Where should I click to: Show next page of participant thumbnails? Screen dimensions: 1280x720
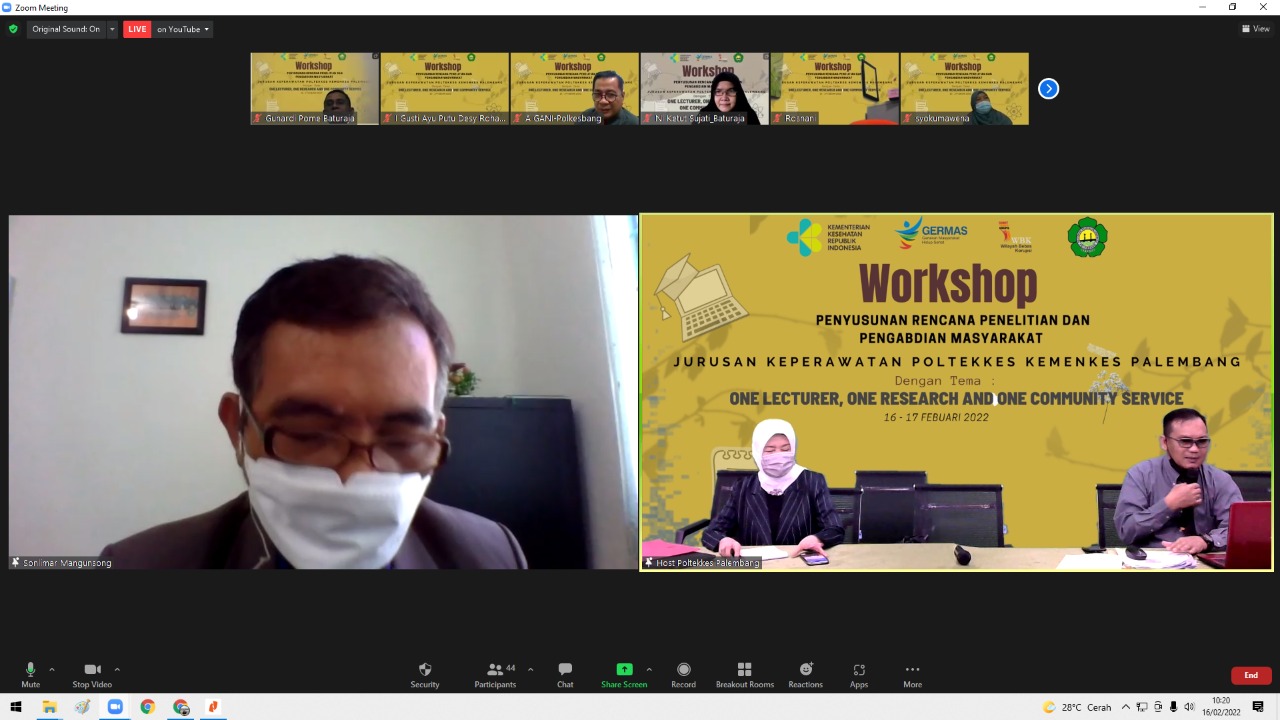coord(1048,89)
